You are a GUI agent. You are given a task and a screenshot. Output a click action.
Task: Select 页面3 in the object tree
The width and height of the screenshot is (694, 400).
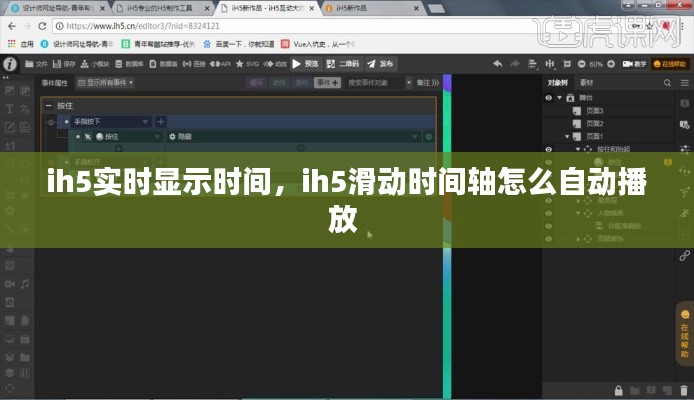(x=594, y=111)
